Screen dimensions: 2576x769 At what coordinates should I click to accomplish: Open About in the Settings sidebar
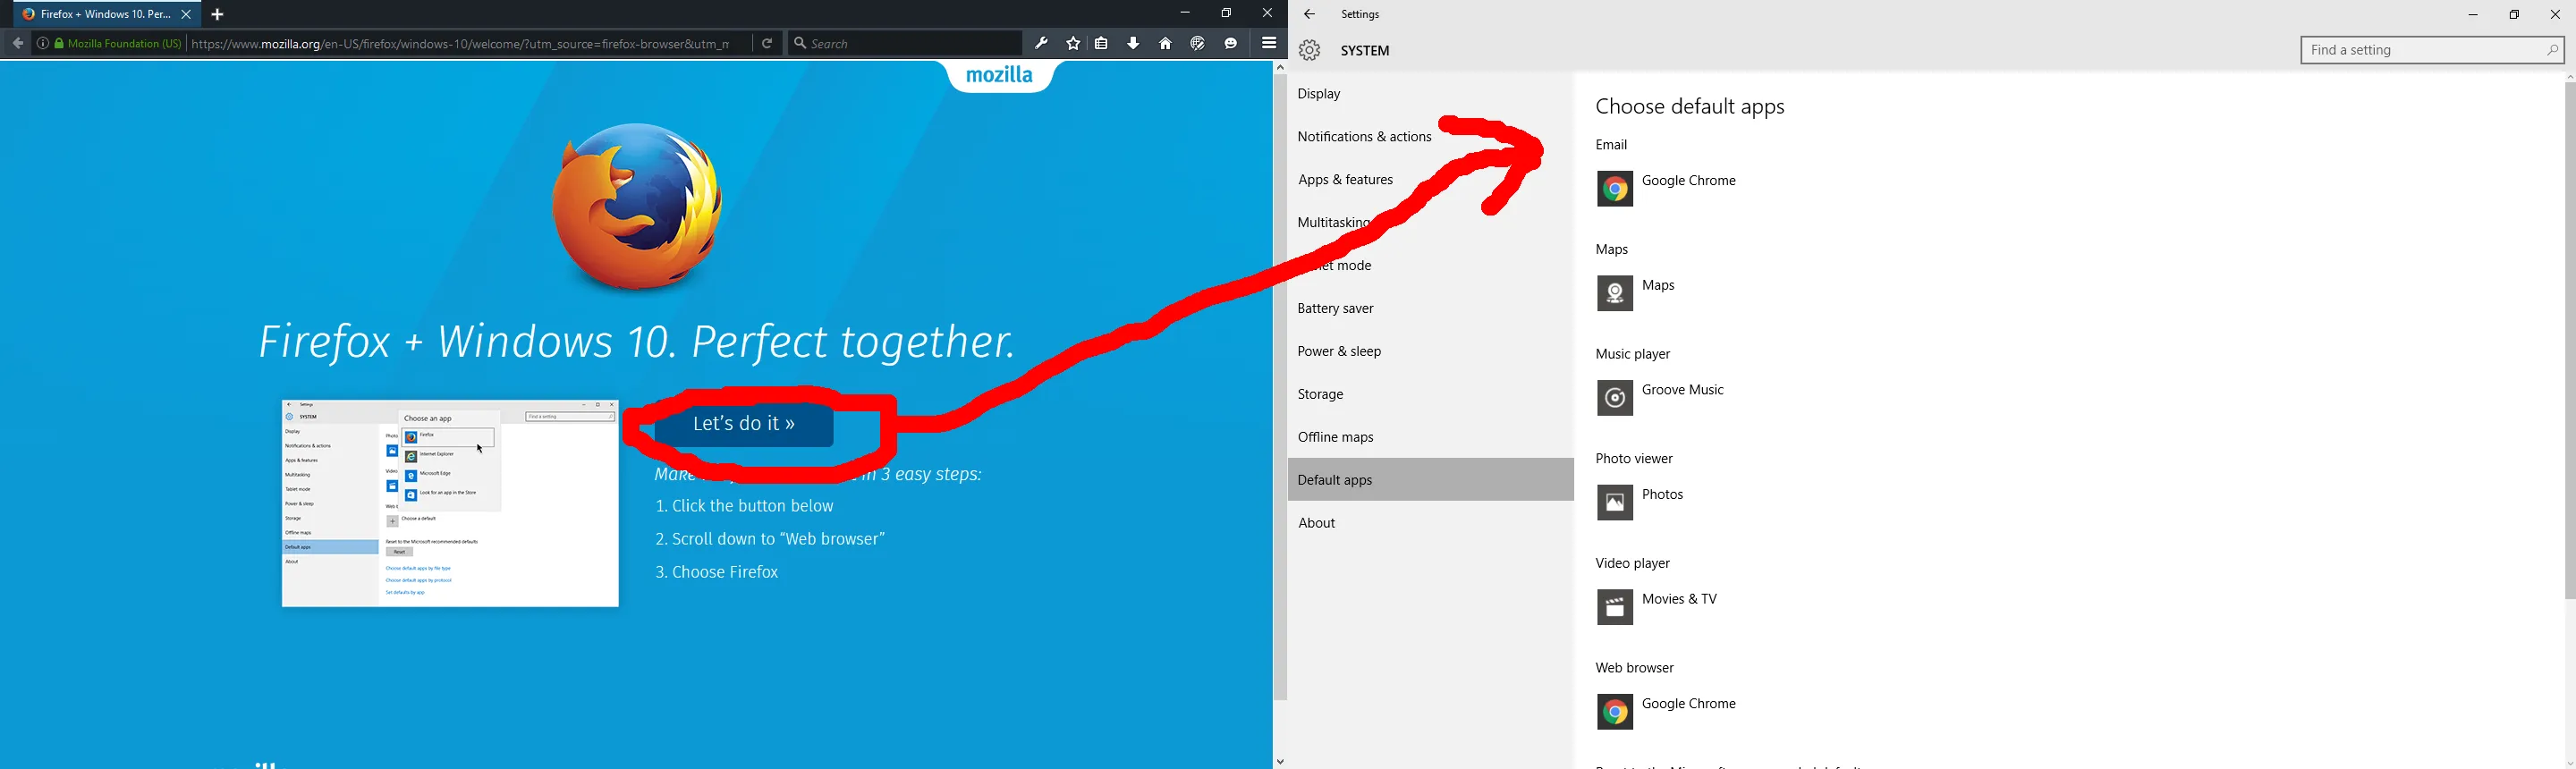point(1431,523)
